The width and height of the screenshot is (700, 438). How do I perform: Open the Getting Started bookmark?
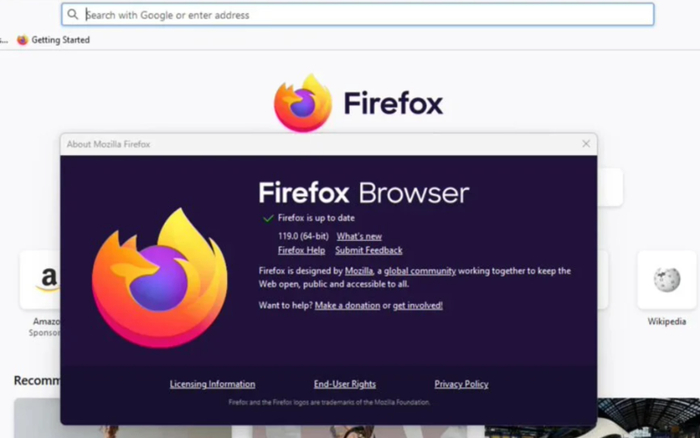[54, 40]
